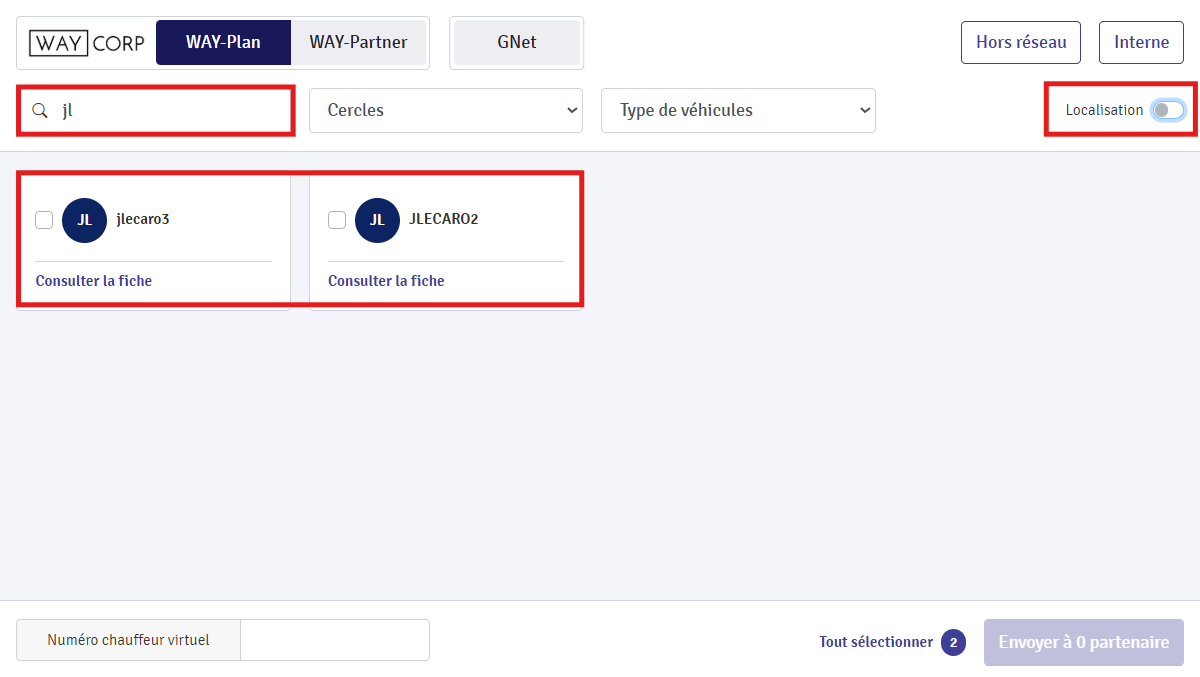Switch to the WAY-Partner tab

358,43
